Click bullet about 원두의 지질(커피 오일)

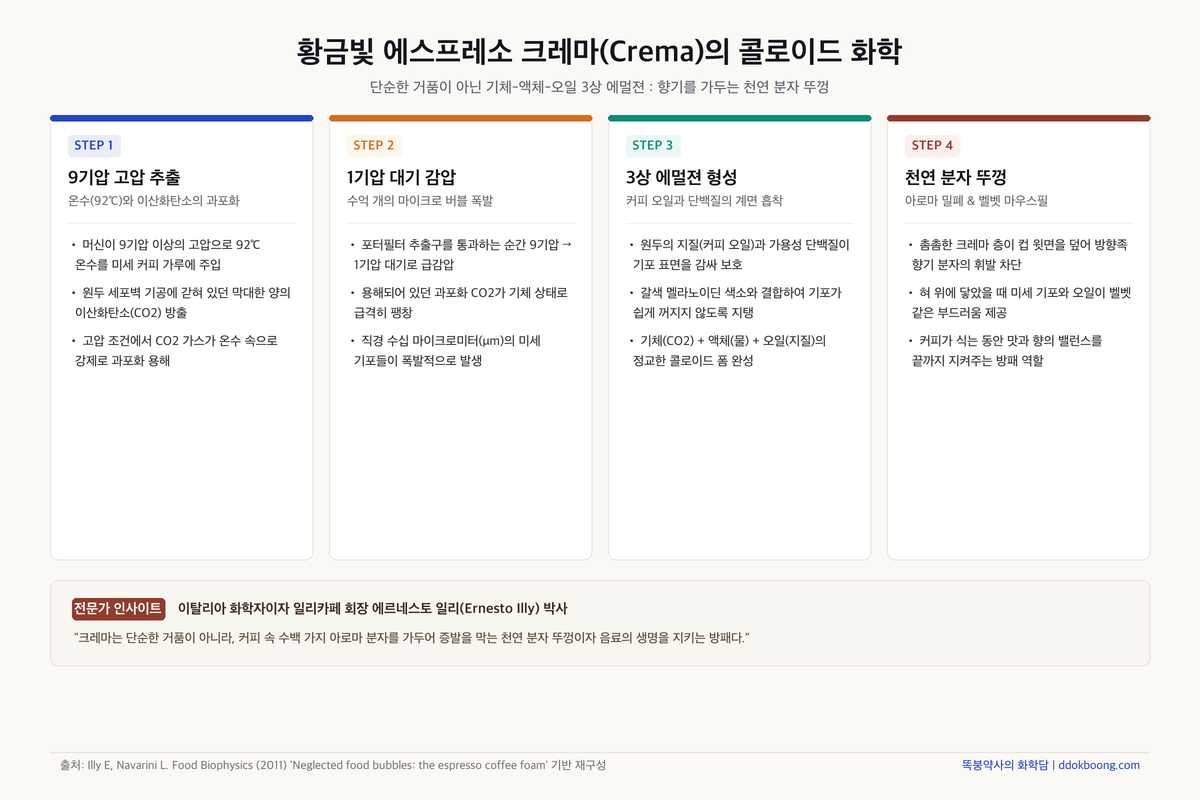tap(738, 255)
